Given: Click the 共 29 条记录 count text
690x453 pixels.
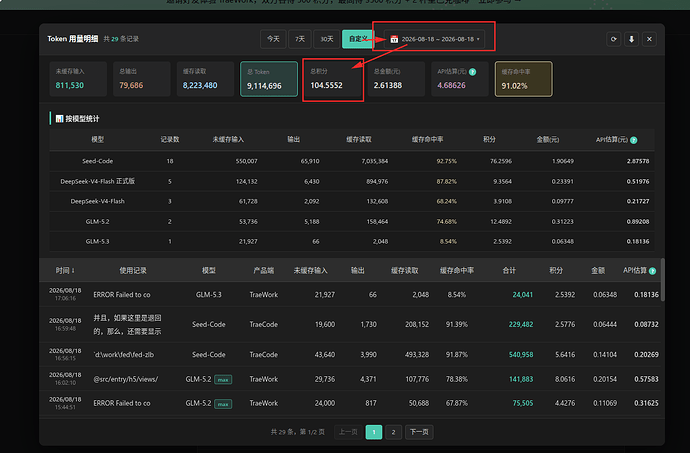Looking at the screenshot, I should (x=121, y=39).
